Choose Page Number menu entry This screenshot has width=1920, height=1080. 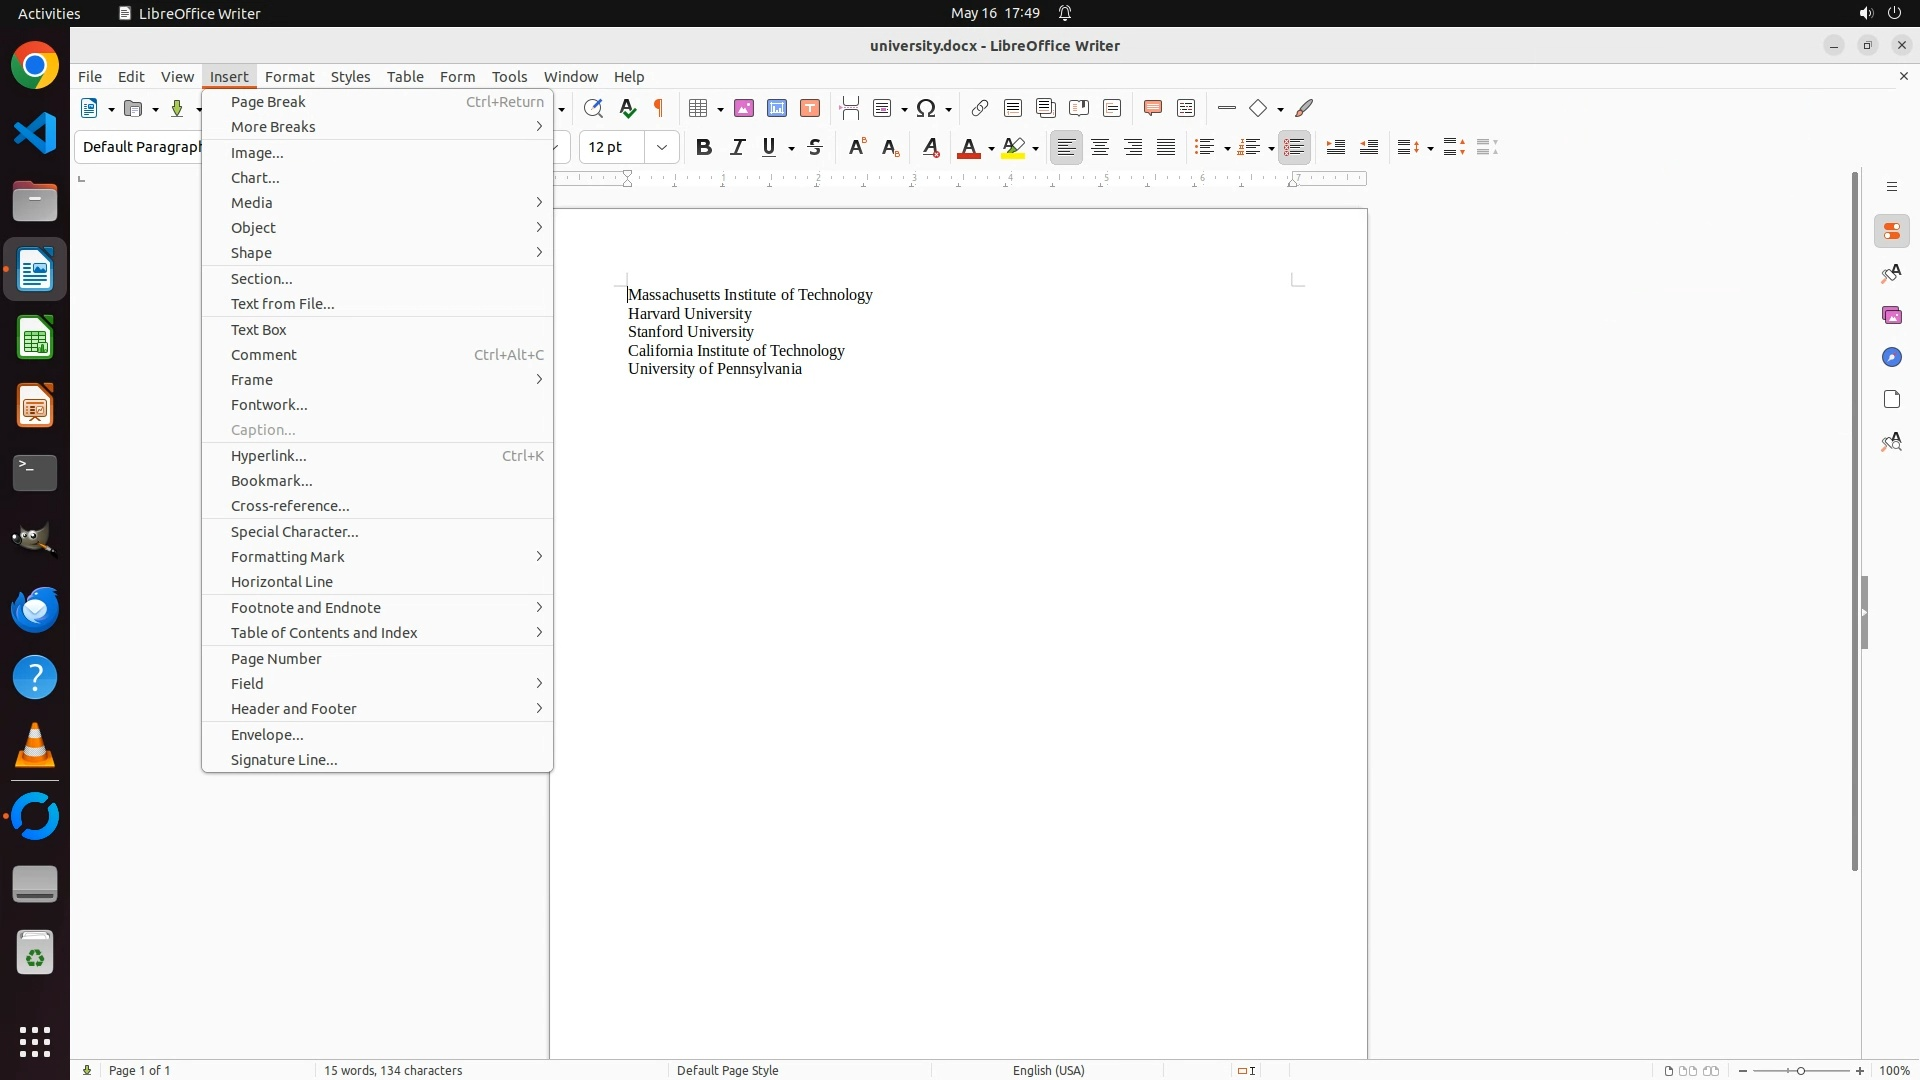click(x=276, y=659)
